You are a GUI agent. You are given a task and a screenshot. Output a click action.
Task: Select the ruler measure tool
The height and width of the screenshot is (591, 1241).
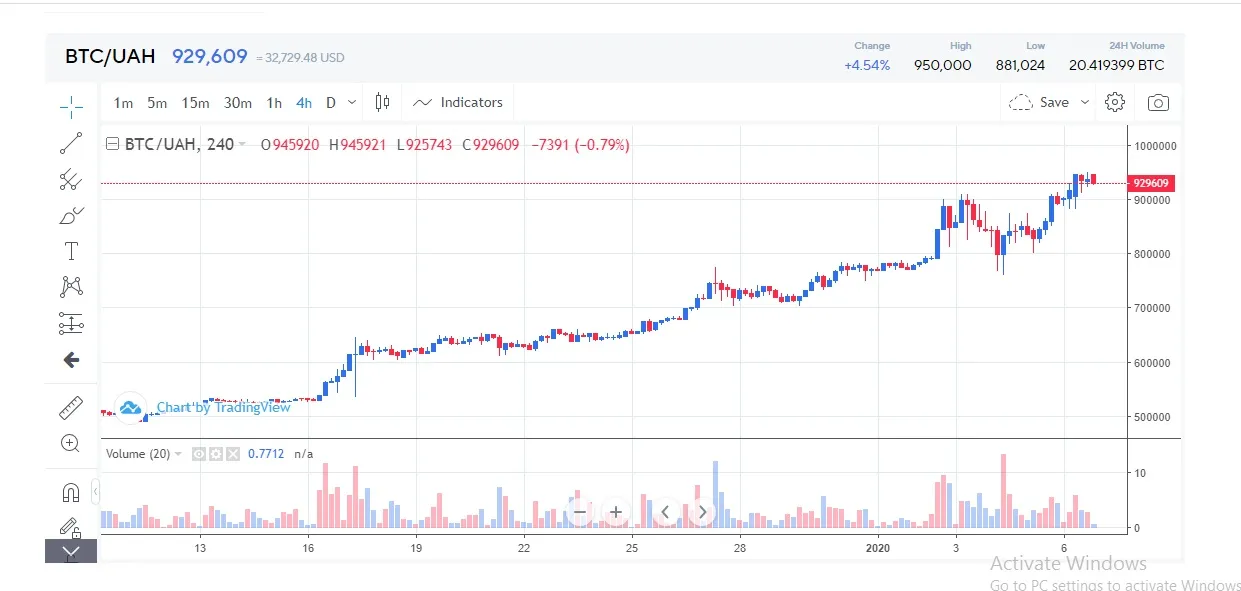71,407
